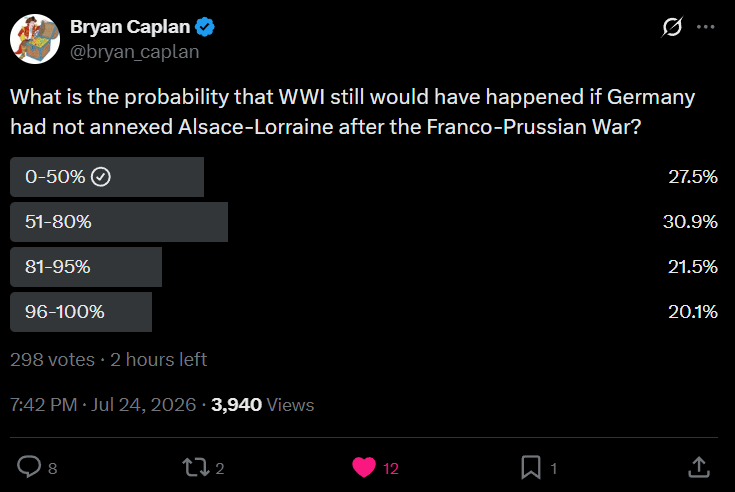Click the blue verified badge
Image resolution: width=735 pixels, height=492 pixels.
[x=205, y=27]
